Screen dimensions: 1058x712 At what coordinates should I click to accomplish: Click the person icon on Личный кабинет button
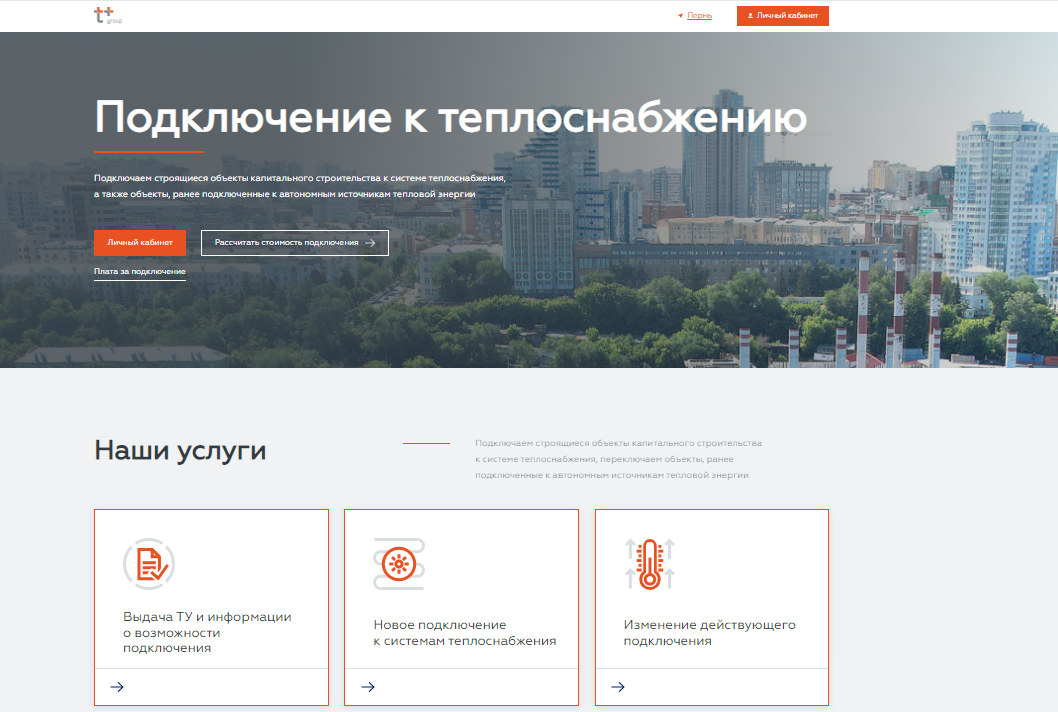750,15
